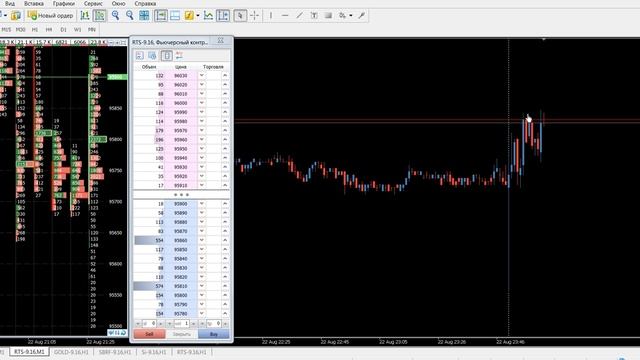Click the Закрыть button

click(x=182, y=334)
